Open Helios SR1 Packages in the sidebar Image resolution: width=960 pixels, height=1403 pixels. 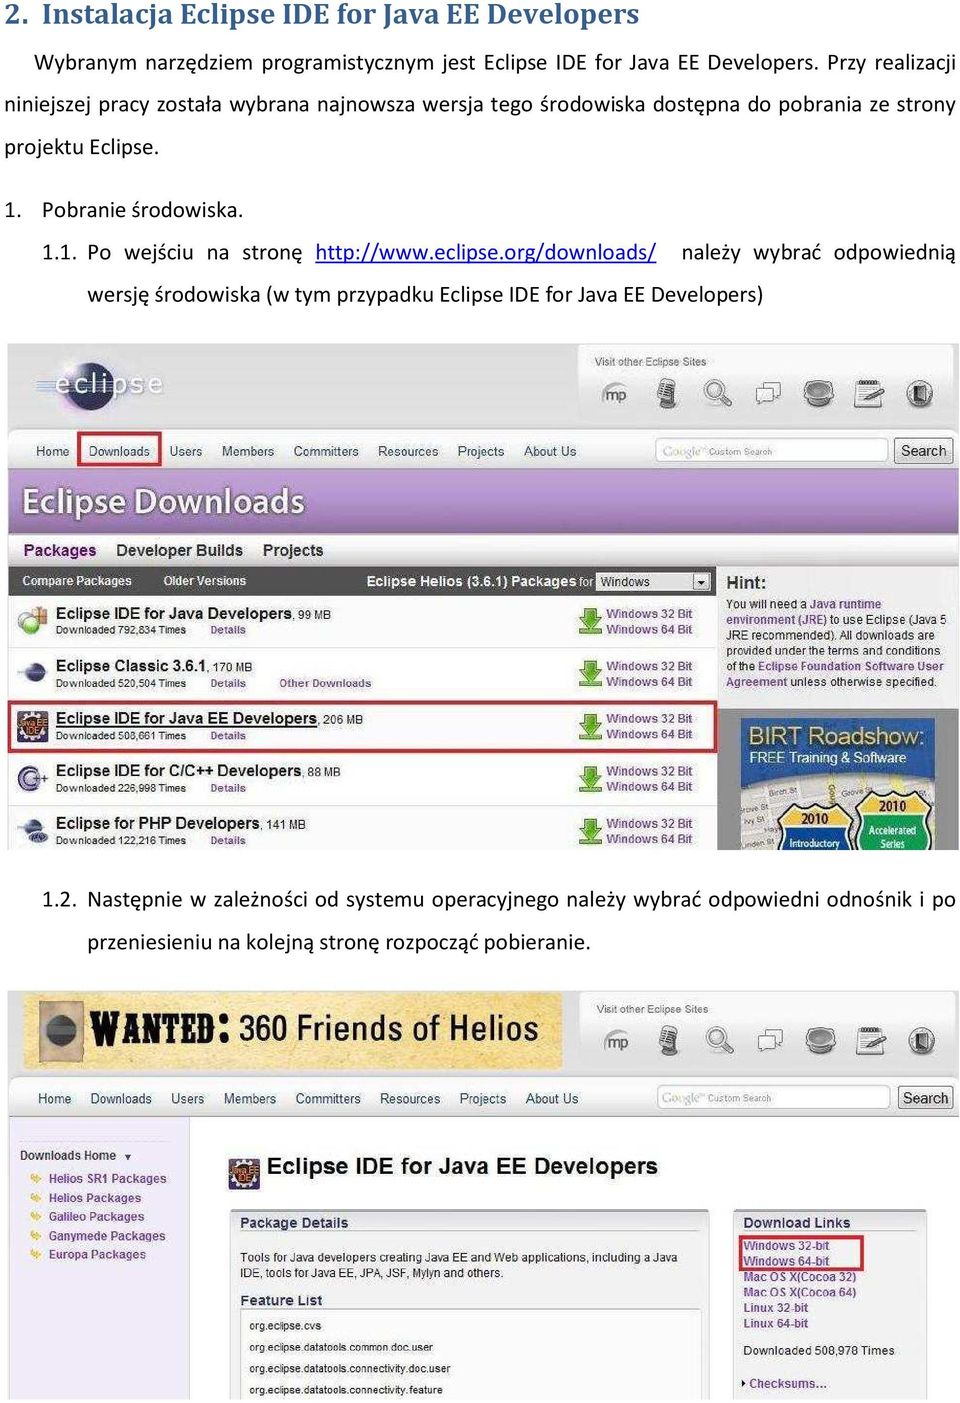pyautogui.click(x=107, y=1179)
